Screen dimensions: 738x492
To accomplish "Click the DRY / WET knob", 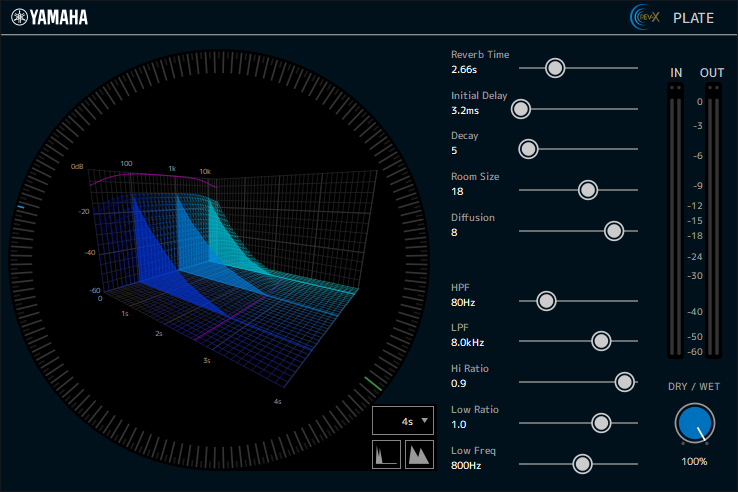I will coord(695,424).
